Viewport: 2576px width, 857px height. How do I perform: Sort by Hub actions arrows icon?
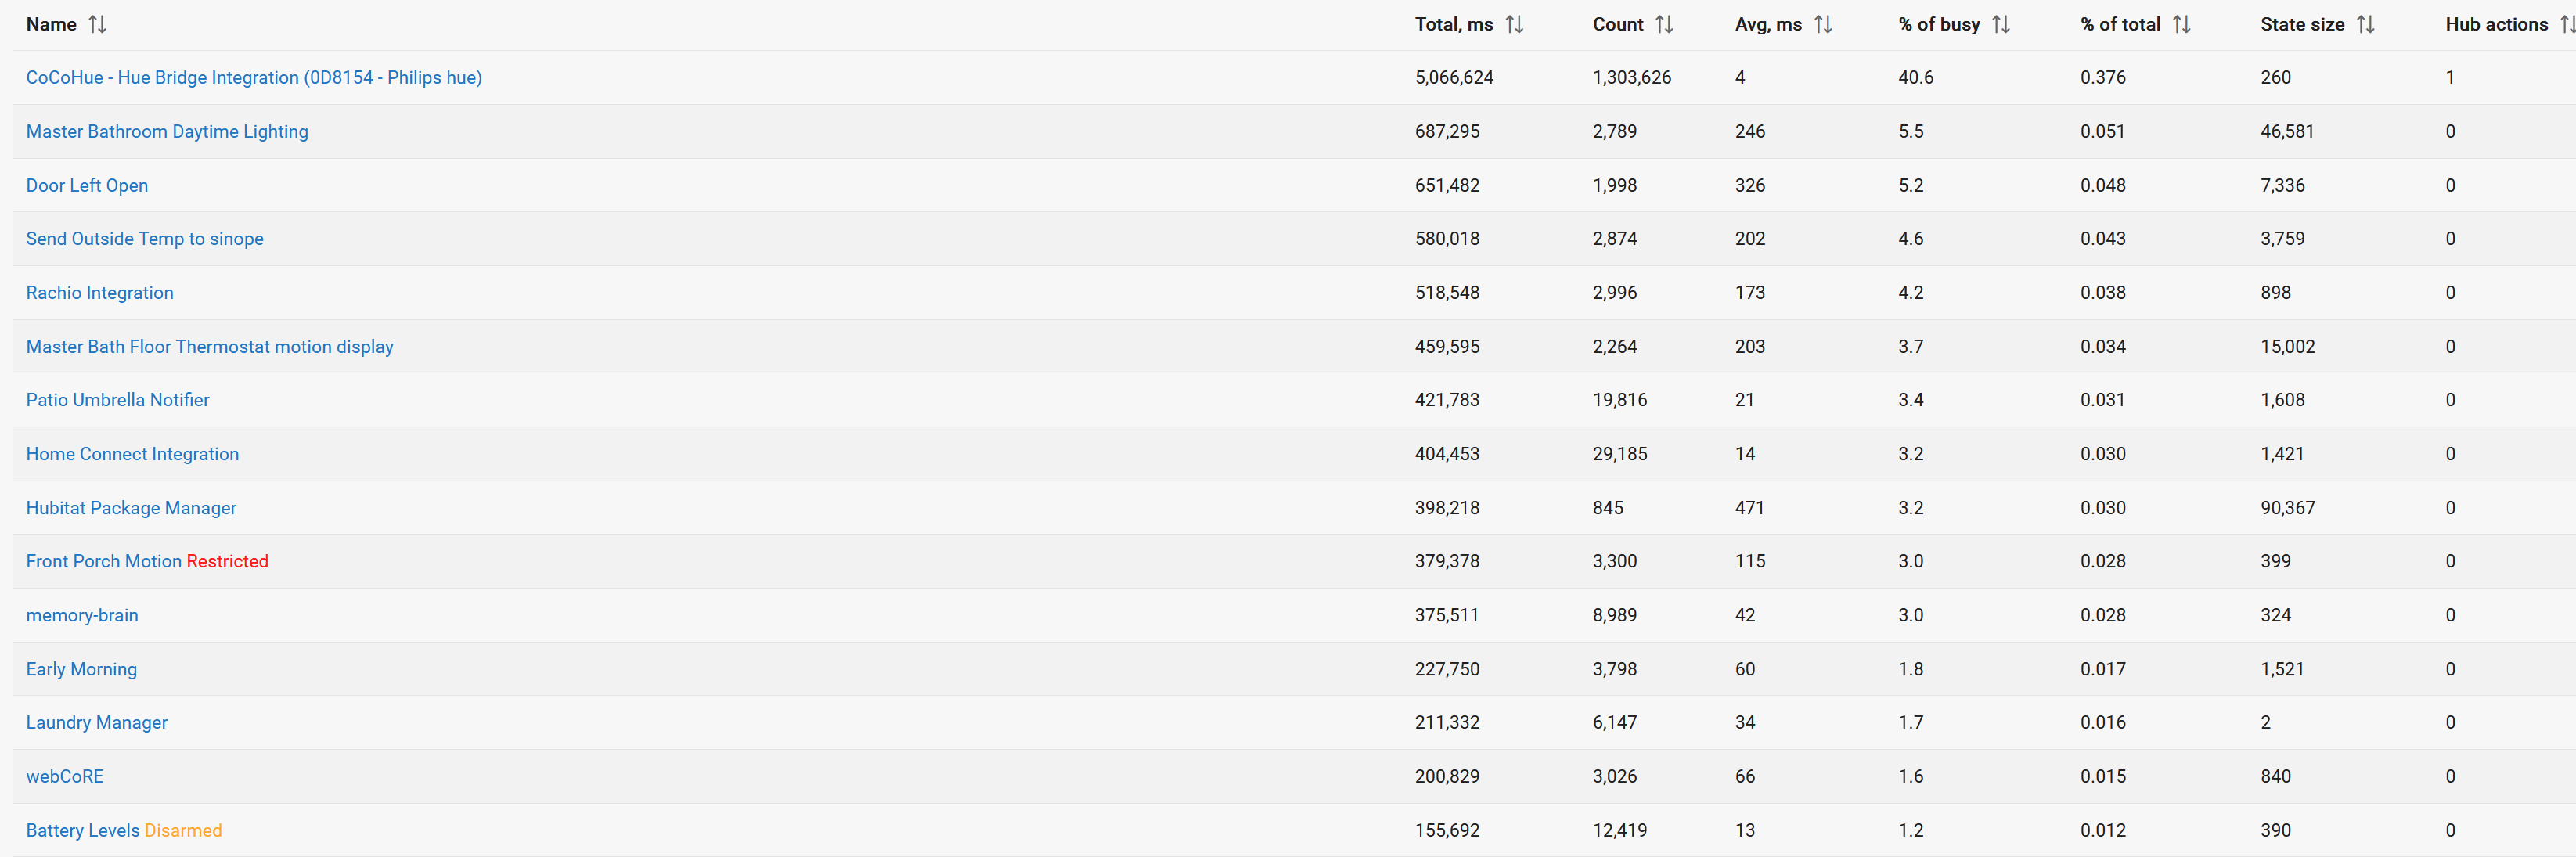pos(2566,24)
